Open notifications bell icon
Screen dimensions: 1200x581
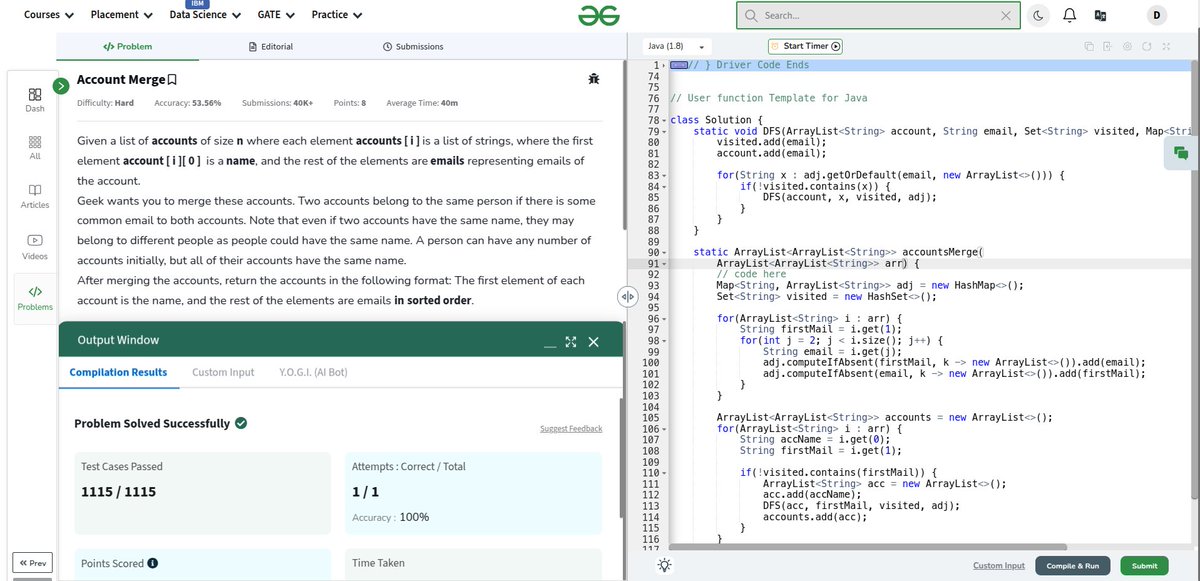point(1069,15)
